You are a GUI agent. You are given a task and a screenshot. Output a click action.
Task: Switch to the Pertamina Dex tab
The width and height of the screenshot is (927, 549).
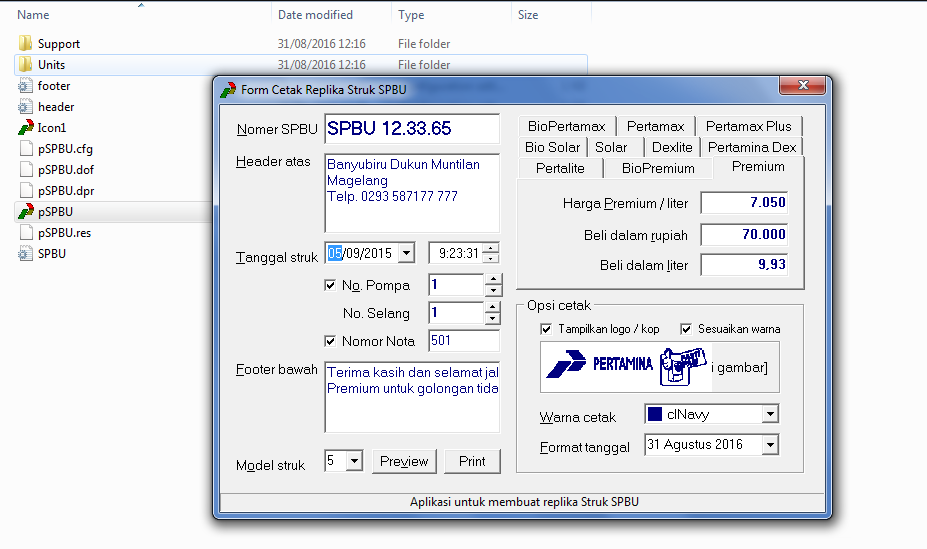[x=751, y=147]
